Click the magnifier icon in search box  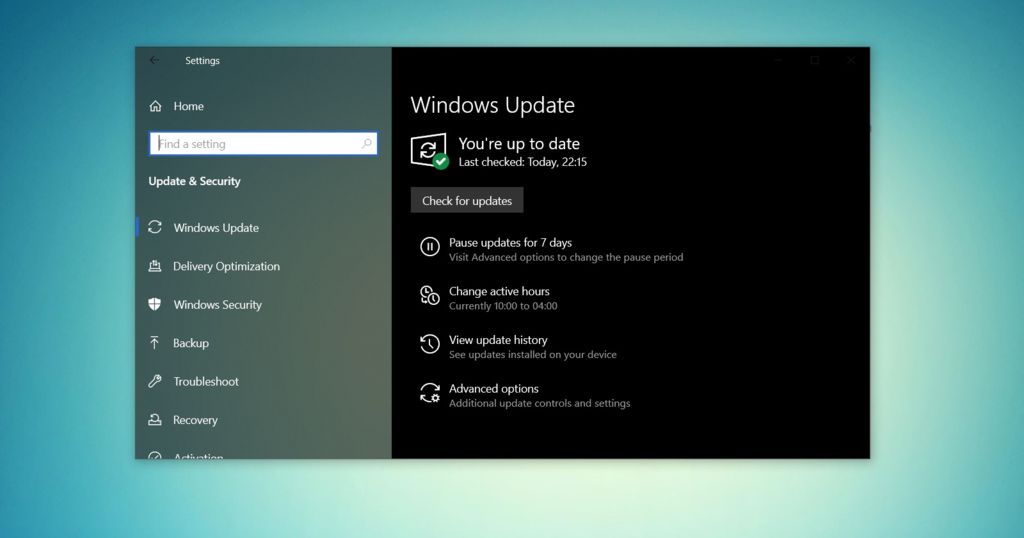click(366, 144)
